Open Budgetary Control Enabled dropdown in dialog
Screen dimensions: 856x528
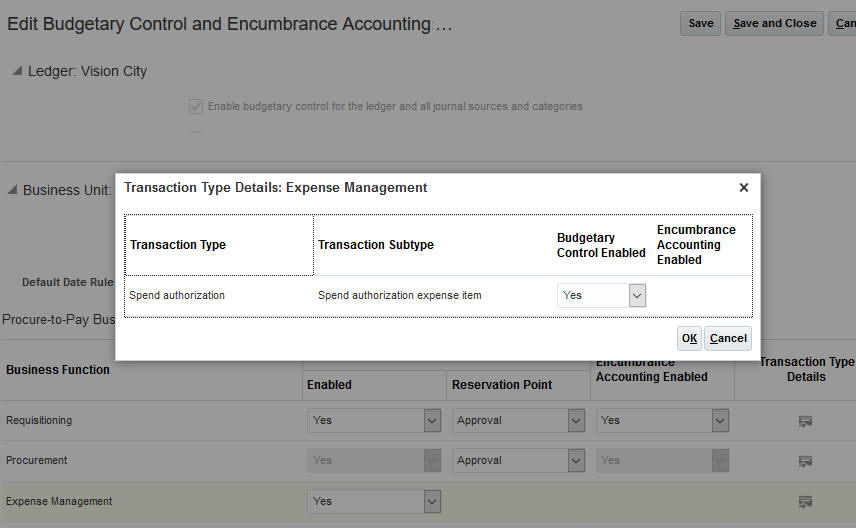637,295
